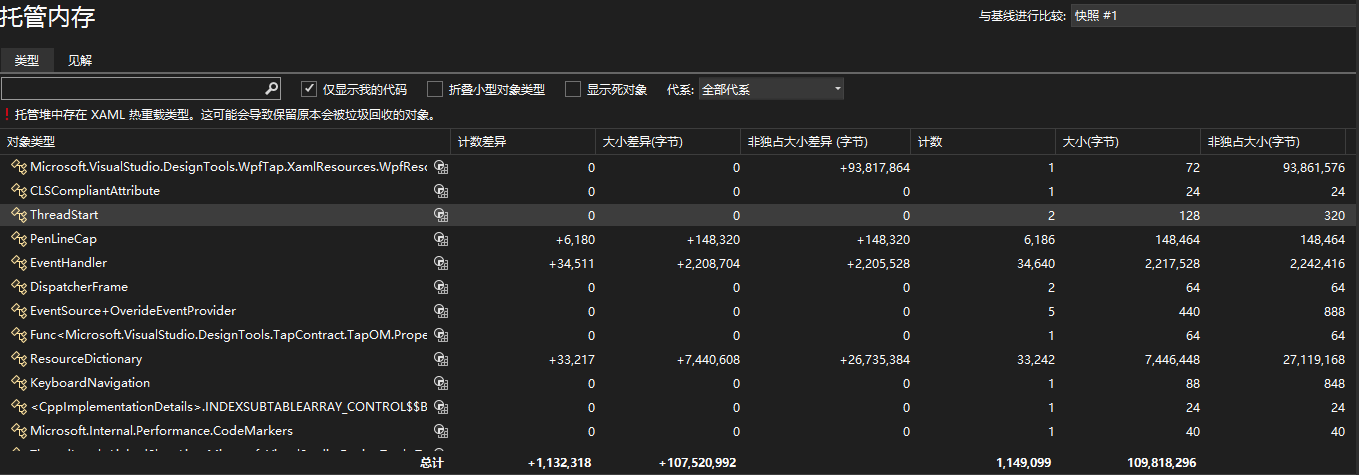The width and height of the screenshot is (1359, 475).
Task: Click the 2,217,528 size value
Action: (x=1172, y=264)
